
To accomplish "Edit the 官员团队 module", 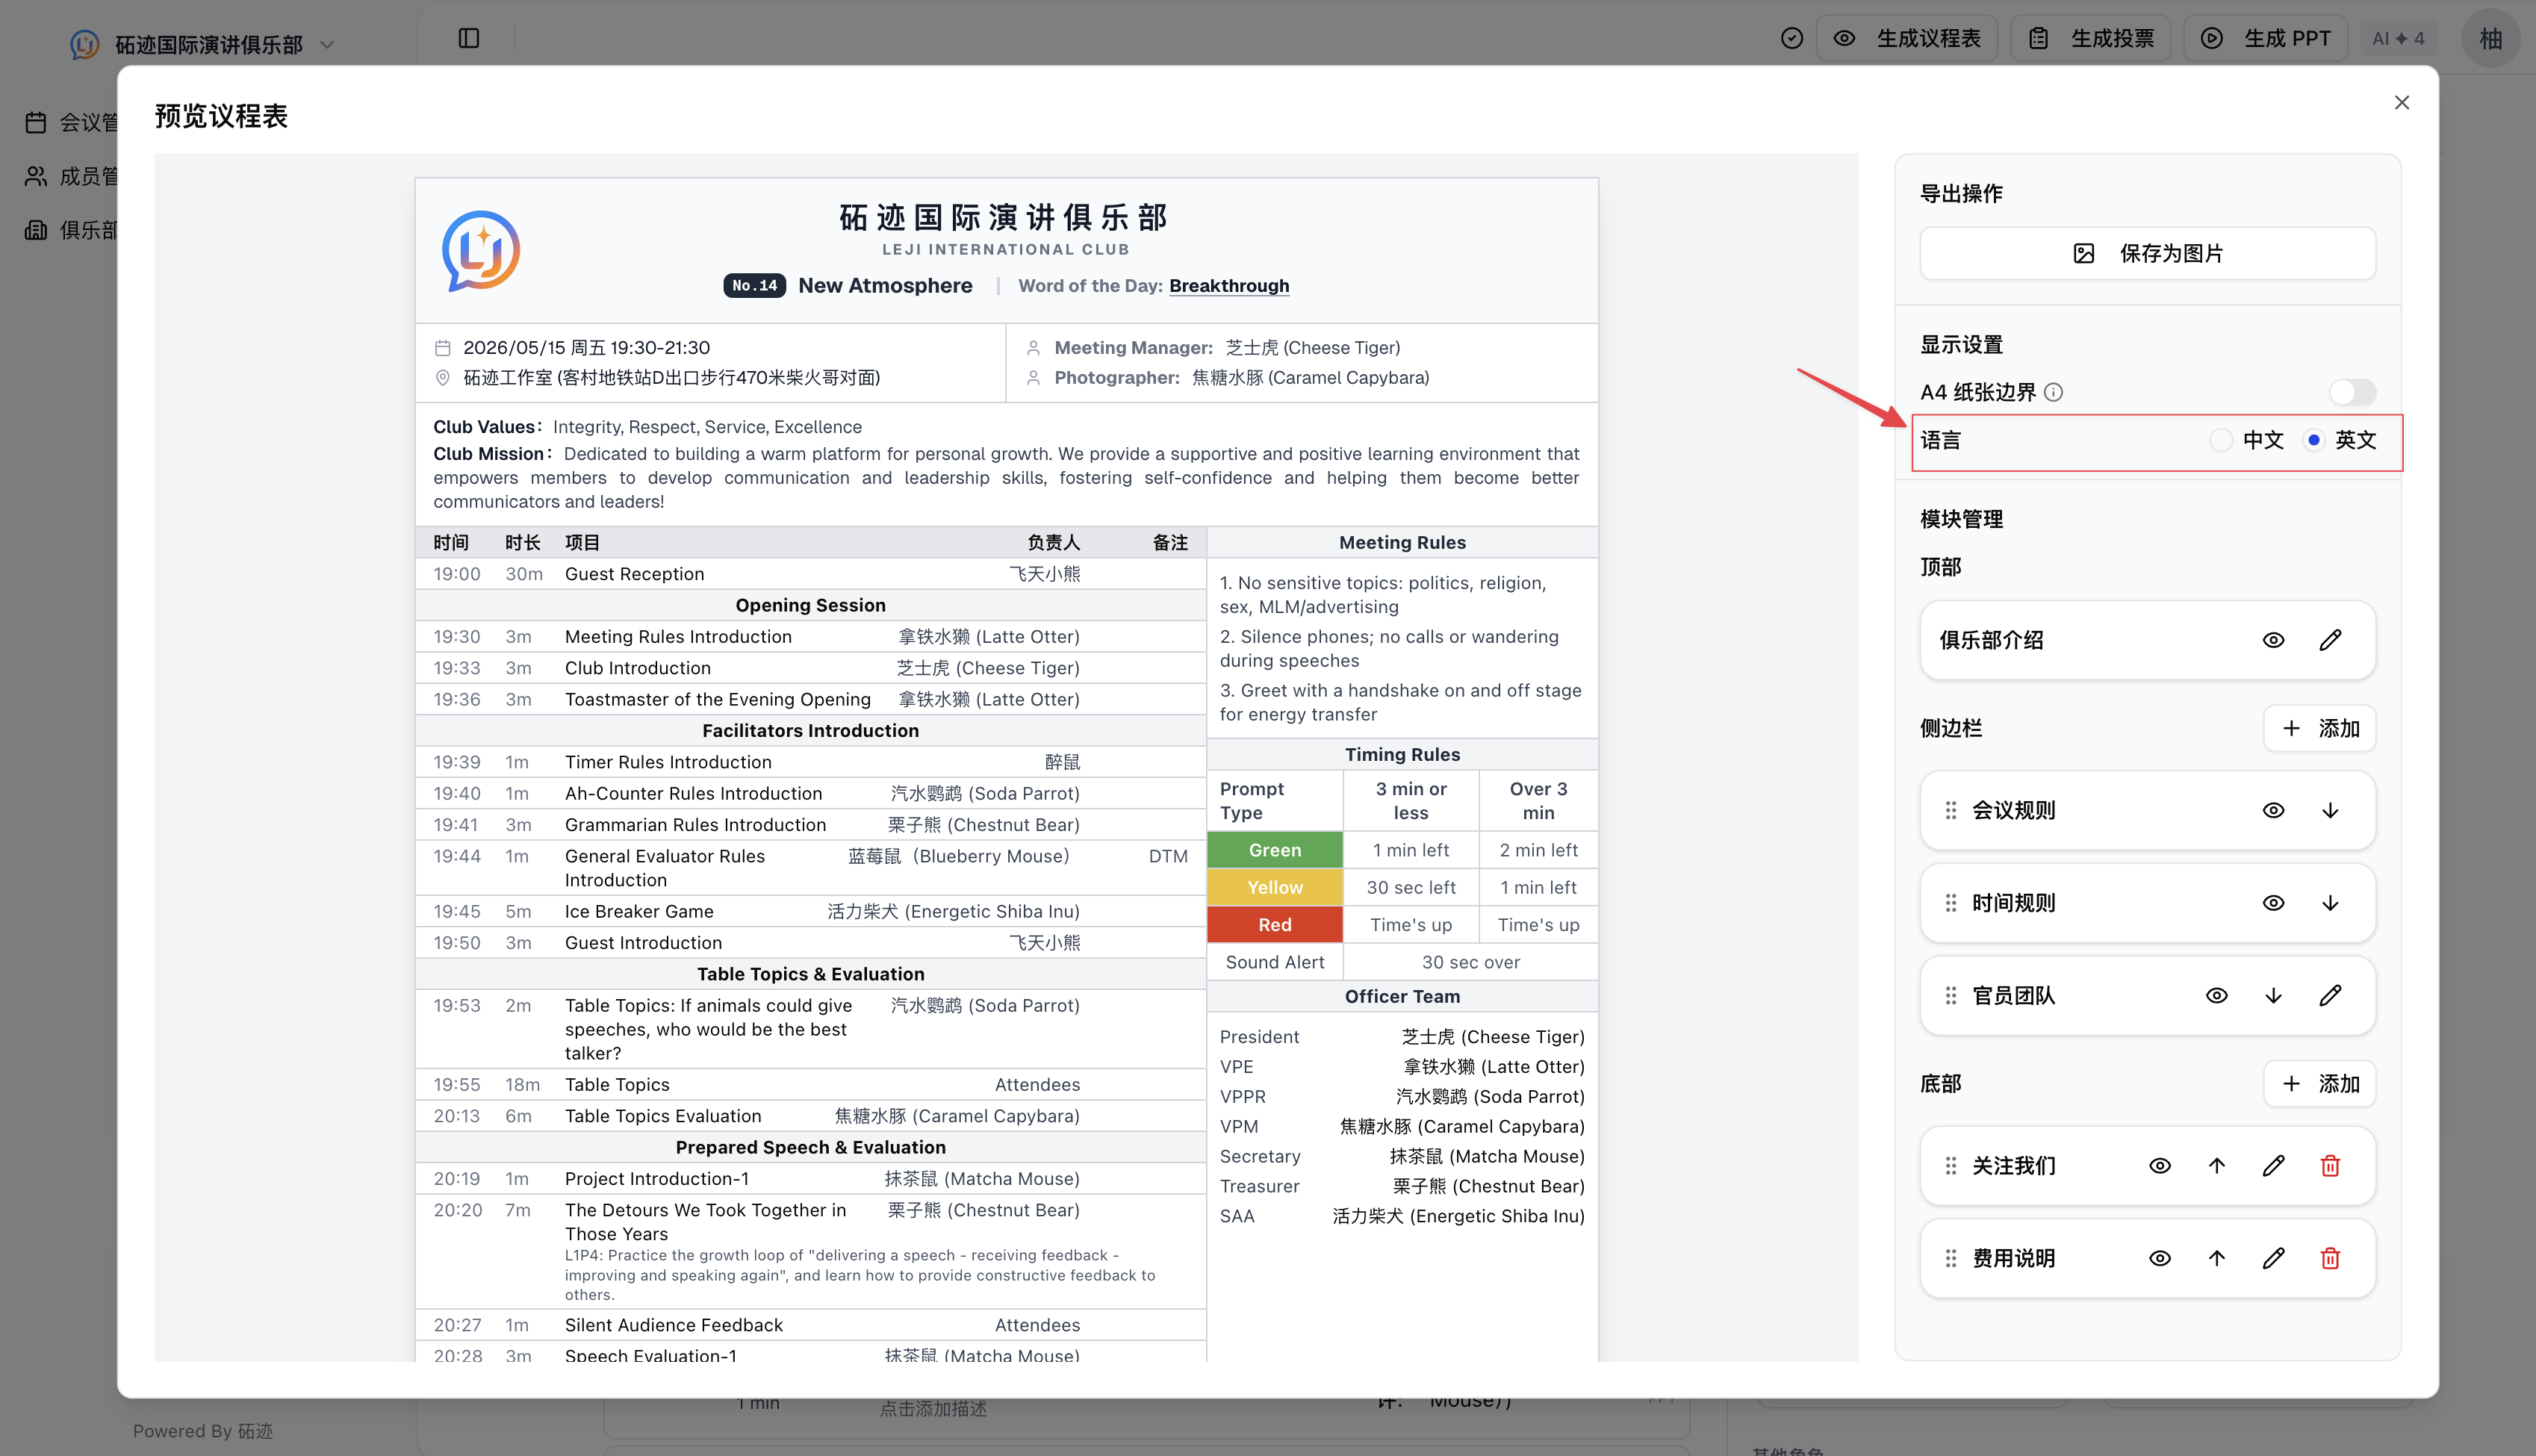I will [x=2330, y=996].
